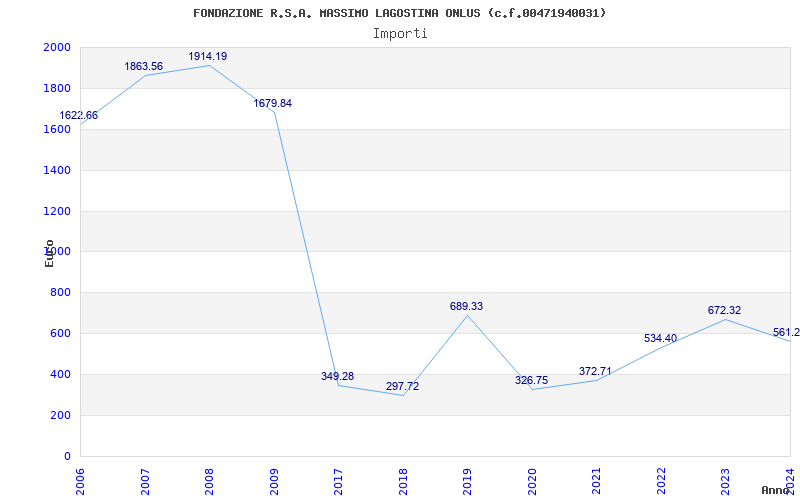This screenshot has width=800, height=500.
Task: Click the chart title FONDAZIONE R.S.A. MASSIMO LAGOSTINA ONLUS
Action: [399, 13]
